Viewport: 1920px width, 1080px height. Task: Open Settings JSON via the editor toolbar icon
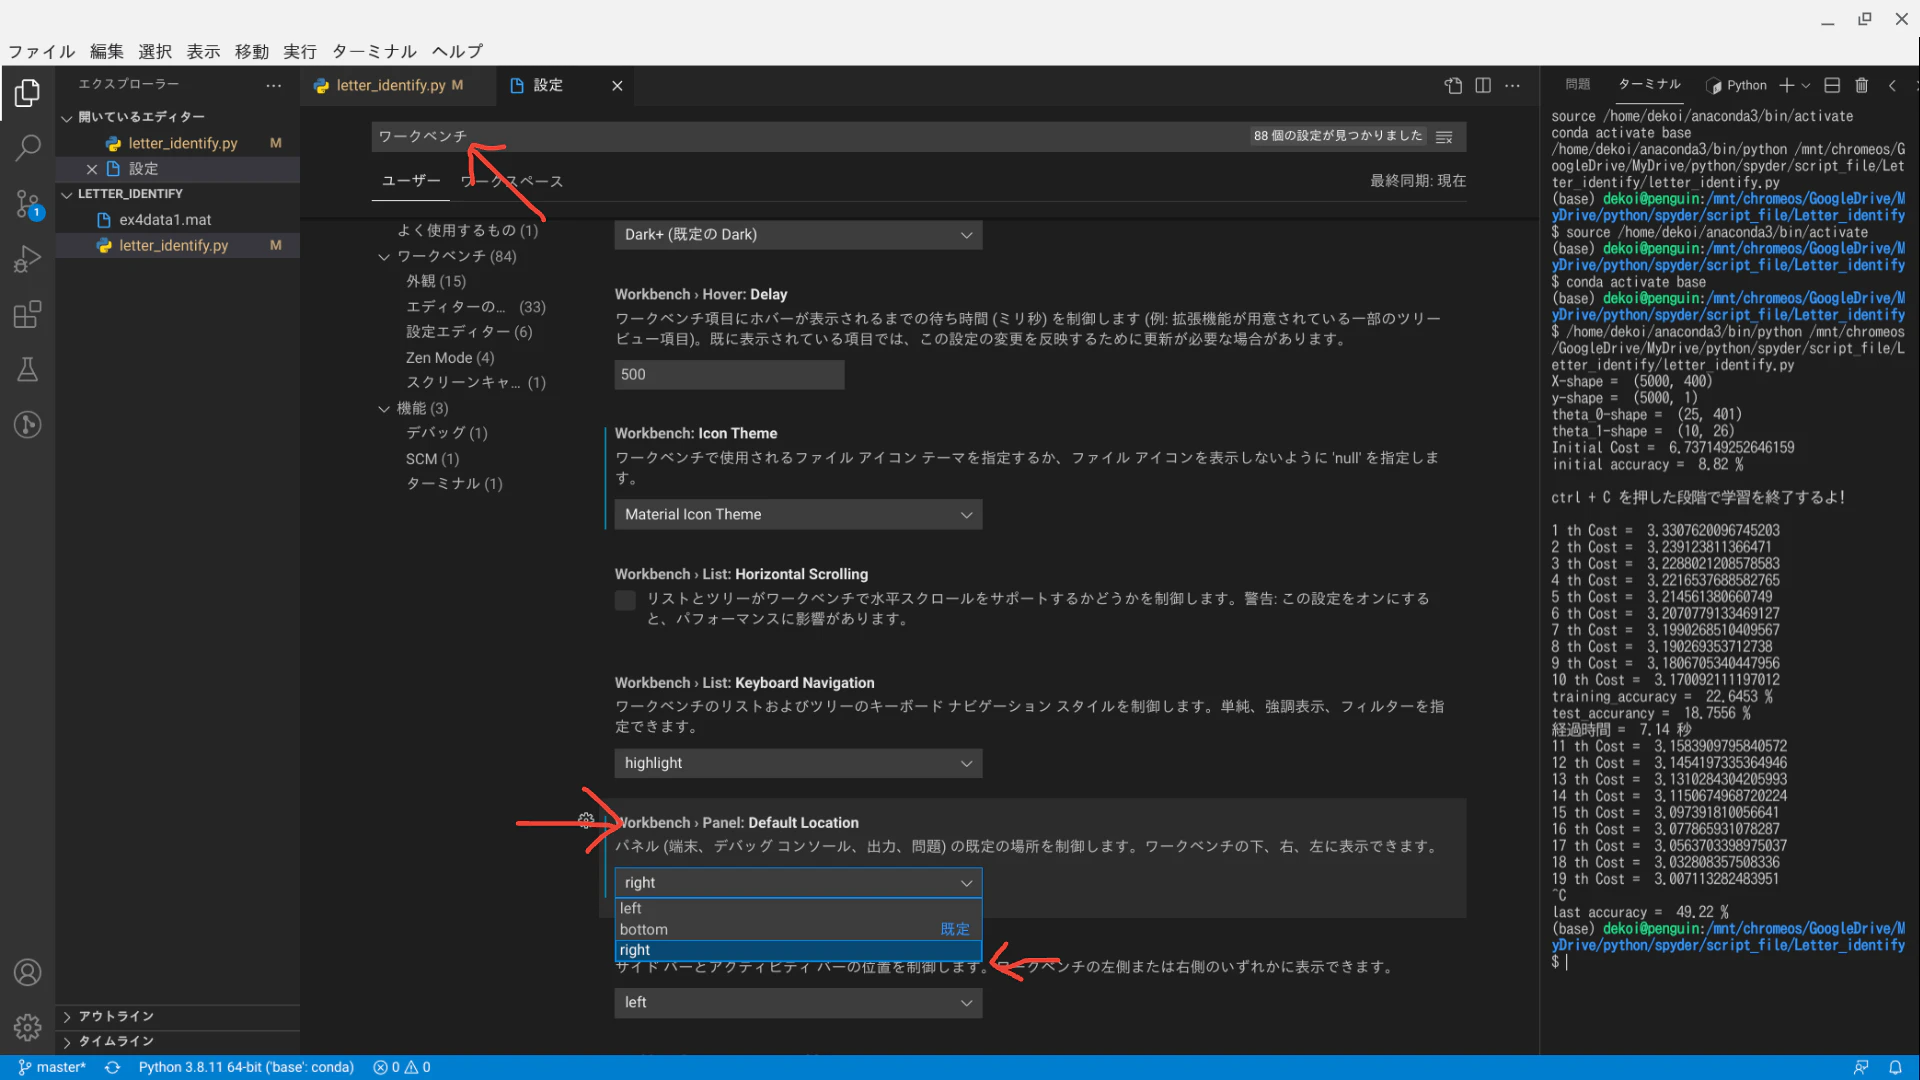point(1452,86)
